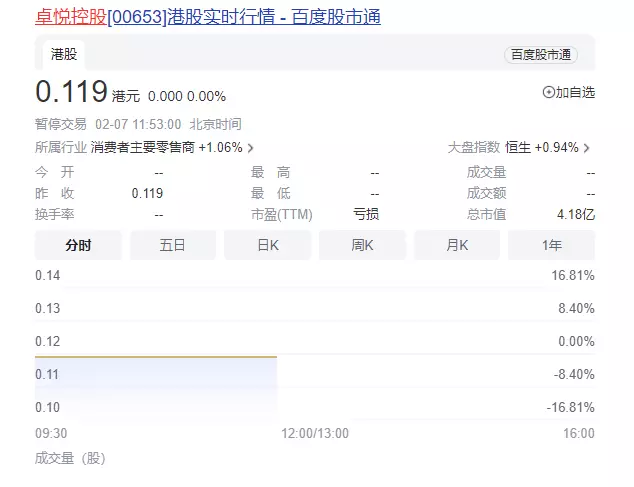
Task: Switch to the 日K chart tab
Action: click(x=268, y=245)
